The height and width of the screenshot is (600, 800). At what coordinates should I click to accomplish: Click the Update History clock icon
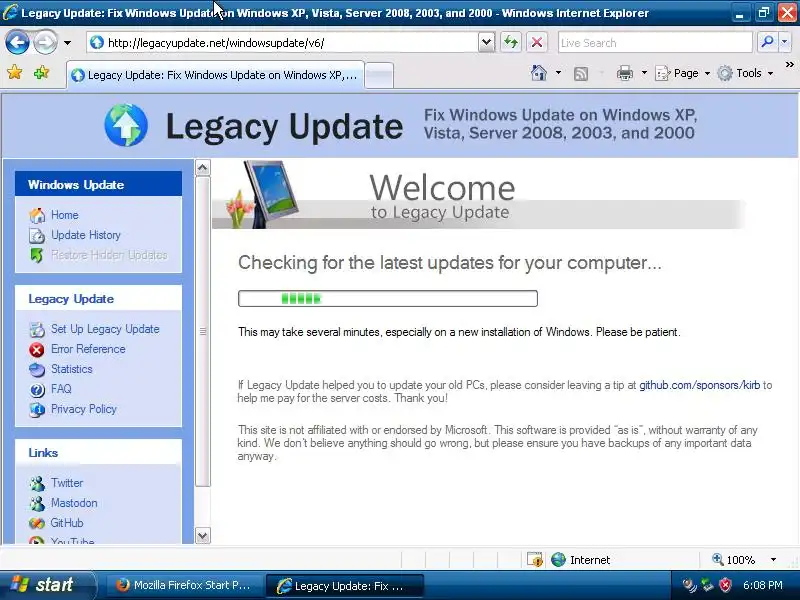pos(37,235)
